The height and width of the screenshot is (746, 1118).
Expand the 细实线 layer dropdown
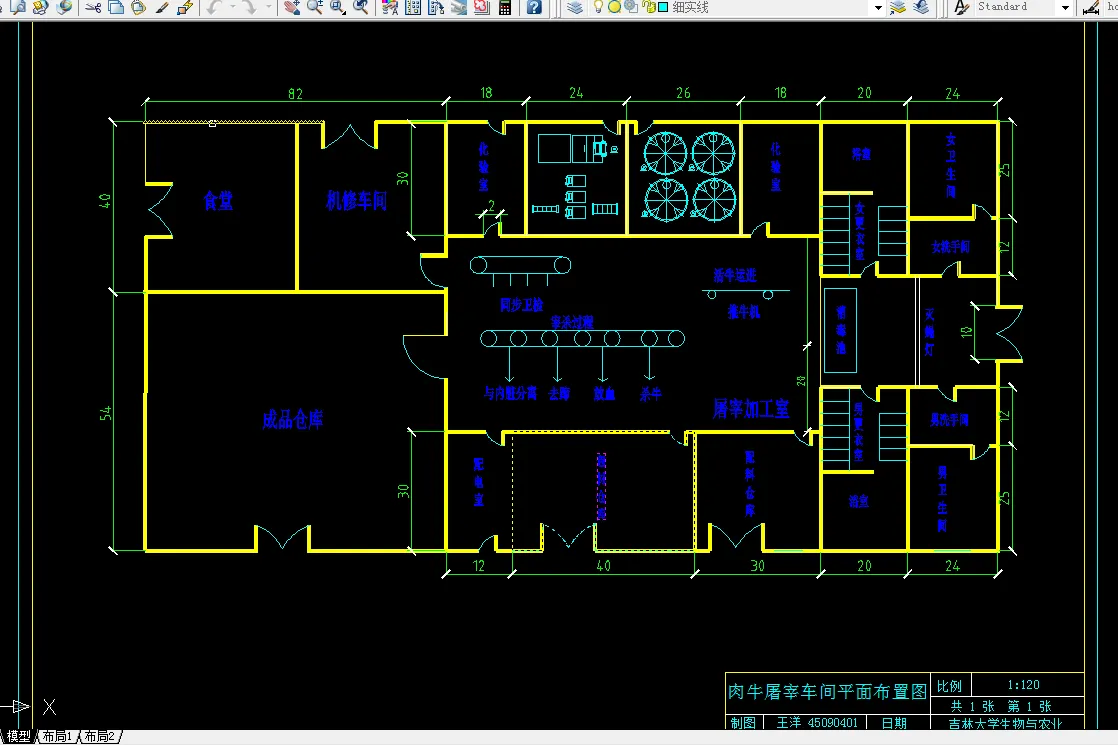878,8
